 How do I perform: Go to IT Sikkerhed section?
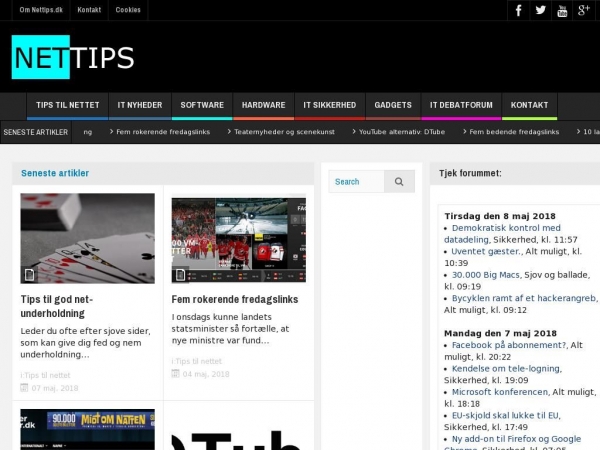(329, 105)
